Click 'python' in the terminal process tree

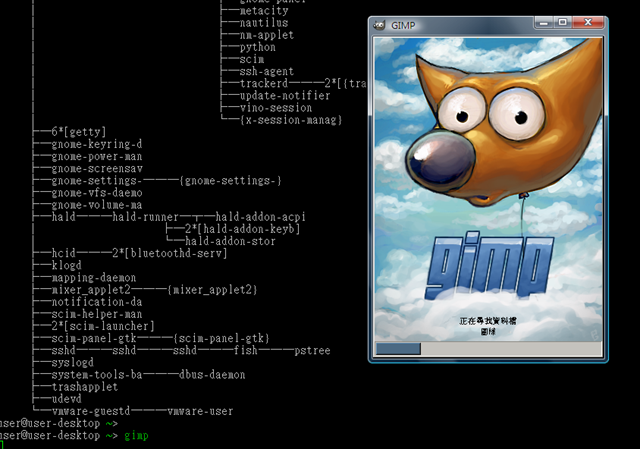point(258,47)
